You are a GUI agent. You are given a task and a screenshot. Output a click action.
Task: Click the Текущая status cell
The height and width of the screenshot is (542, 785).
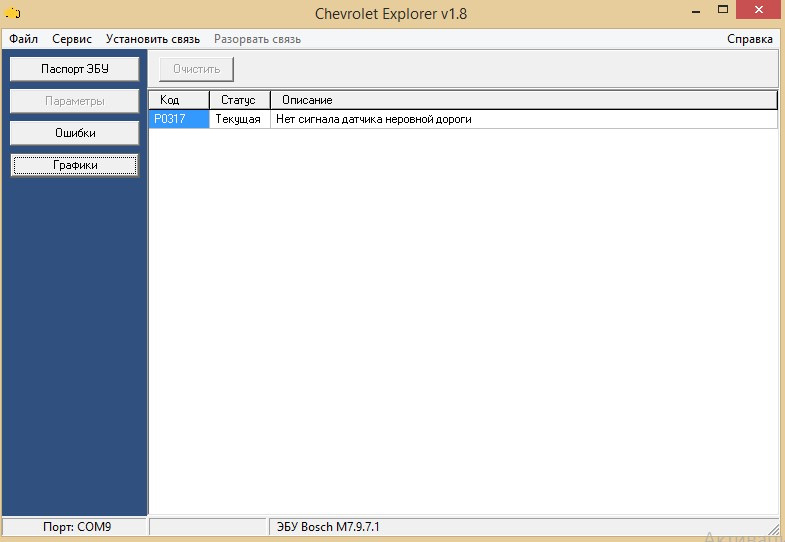coord(240,119)
